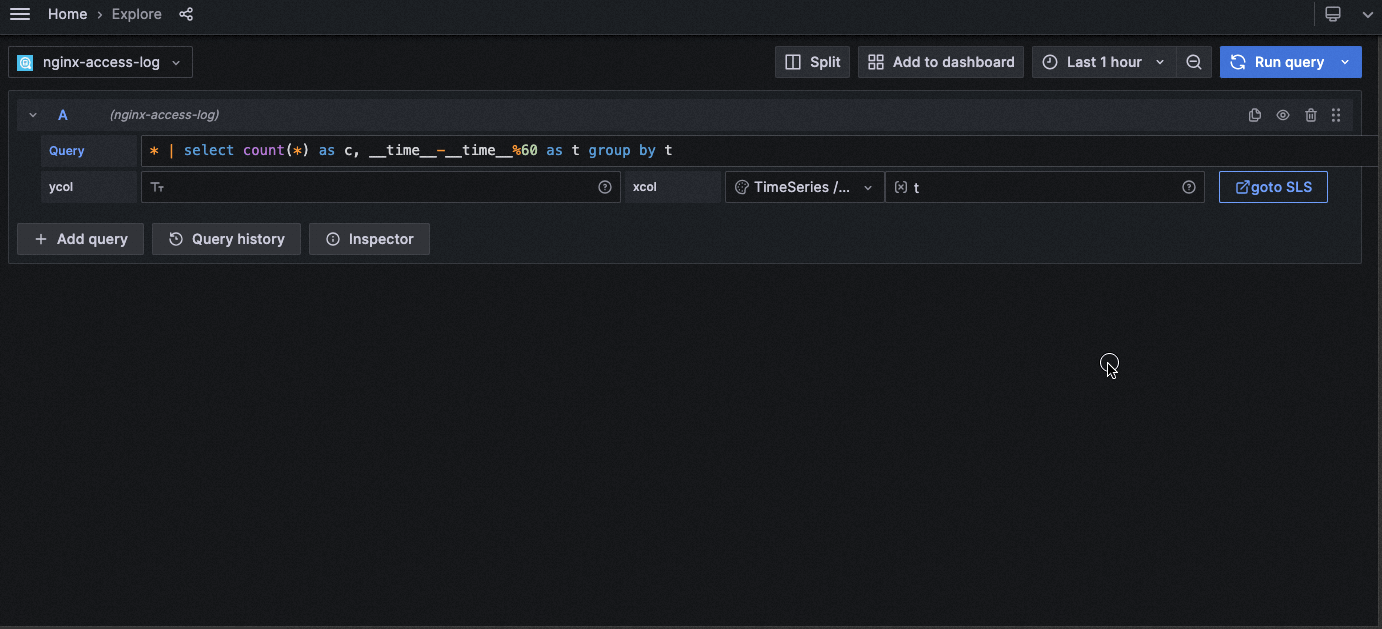Open Query history

click(226, 238)
